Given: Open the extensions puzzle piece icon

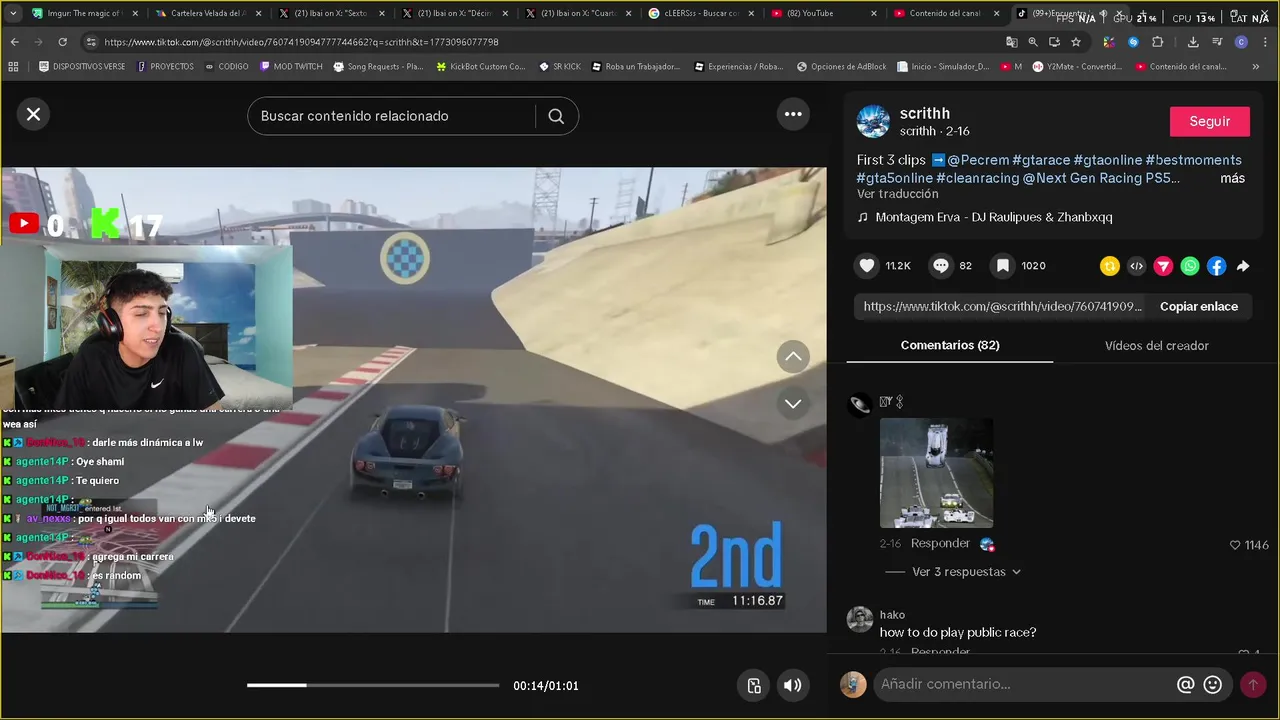Looking at the screenshot, I should point(1157,42).
